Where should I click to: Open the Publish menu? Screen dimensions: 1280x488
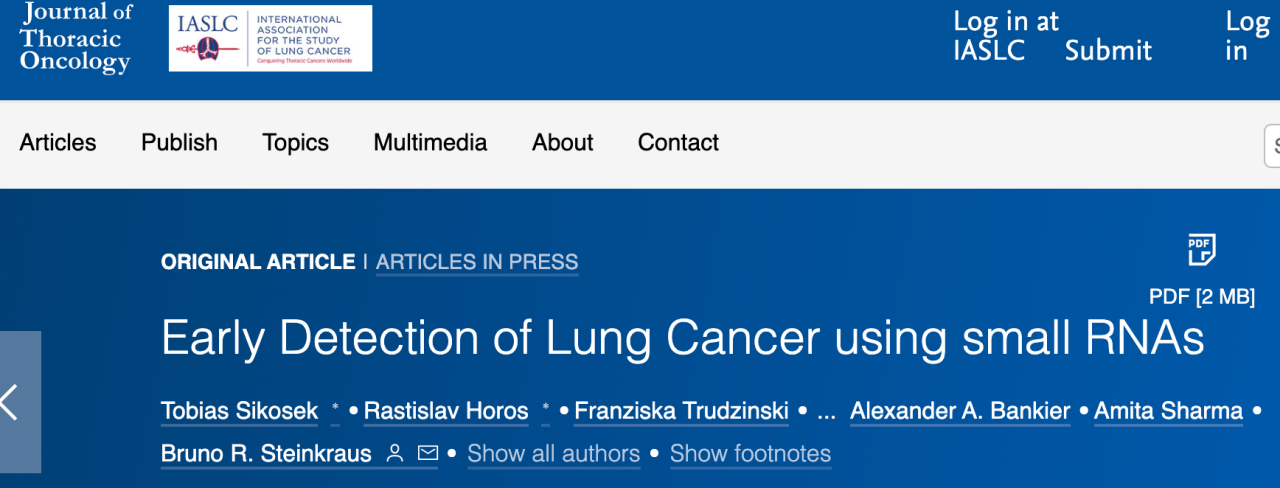pyautogui.click(x=179, y=143)
